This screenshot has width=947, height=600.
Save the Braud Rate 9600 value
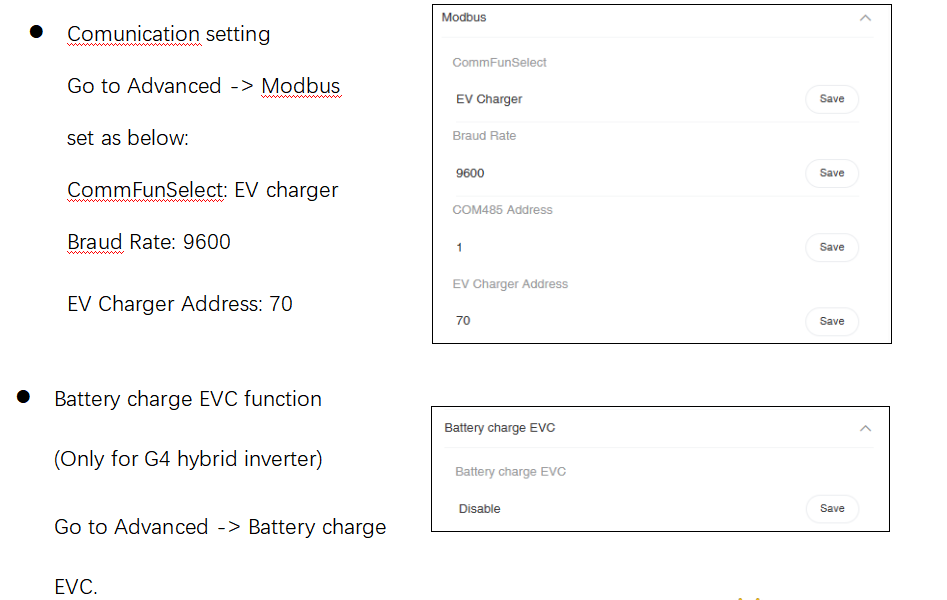[831, 173]
